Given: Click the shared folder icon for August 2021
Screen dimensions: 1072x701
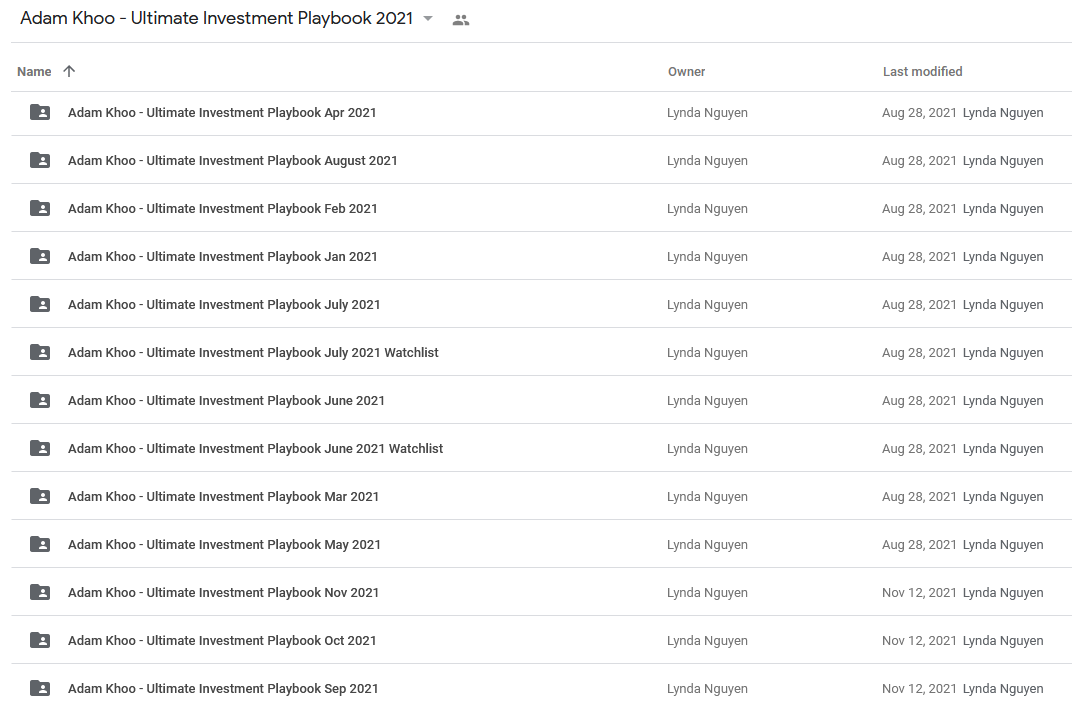Looking at the screenshot, I should (40, 160).
